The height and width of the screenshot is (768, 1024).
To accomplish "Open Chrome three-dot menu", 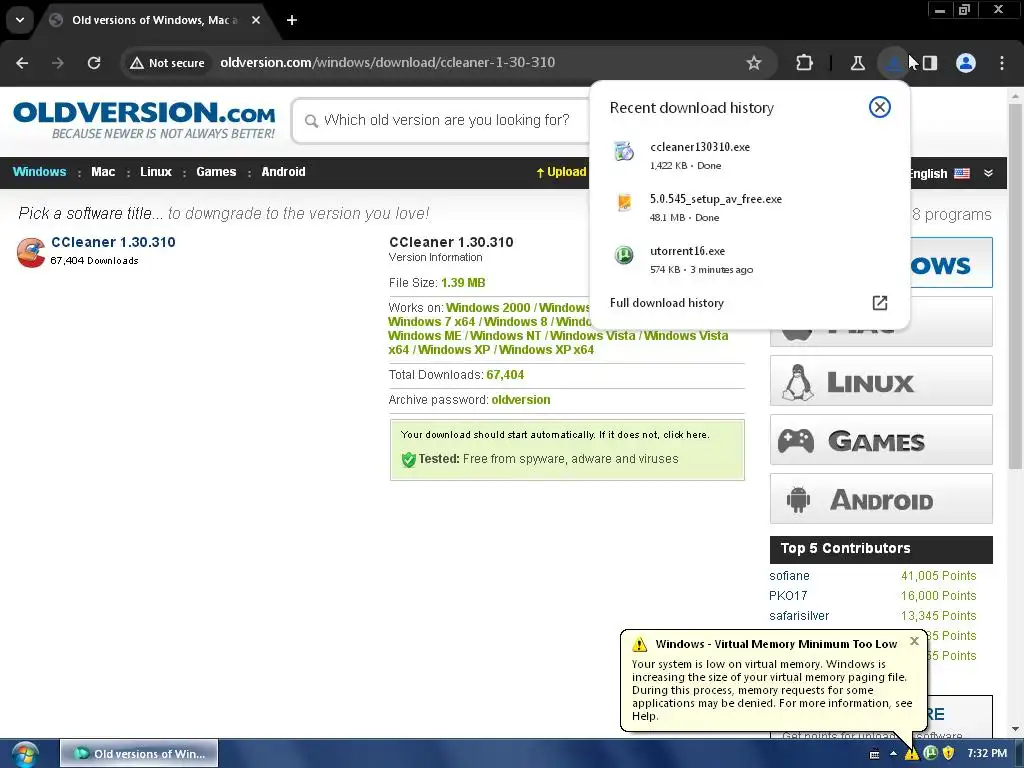I will pyautogui.click(x=1002, y=63).
